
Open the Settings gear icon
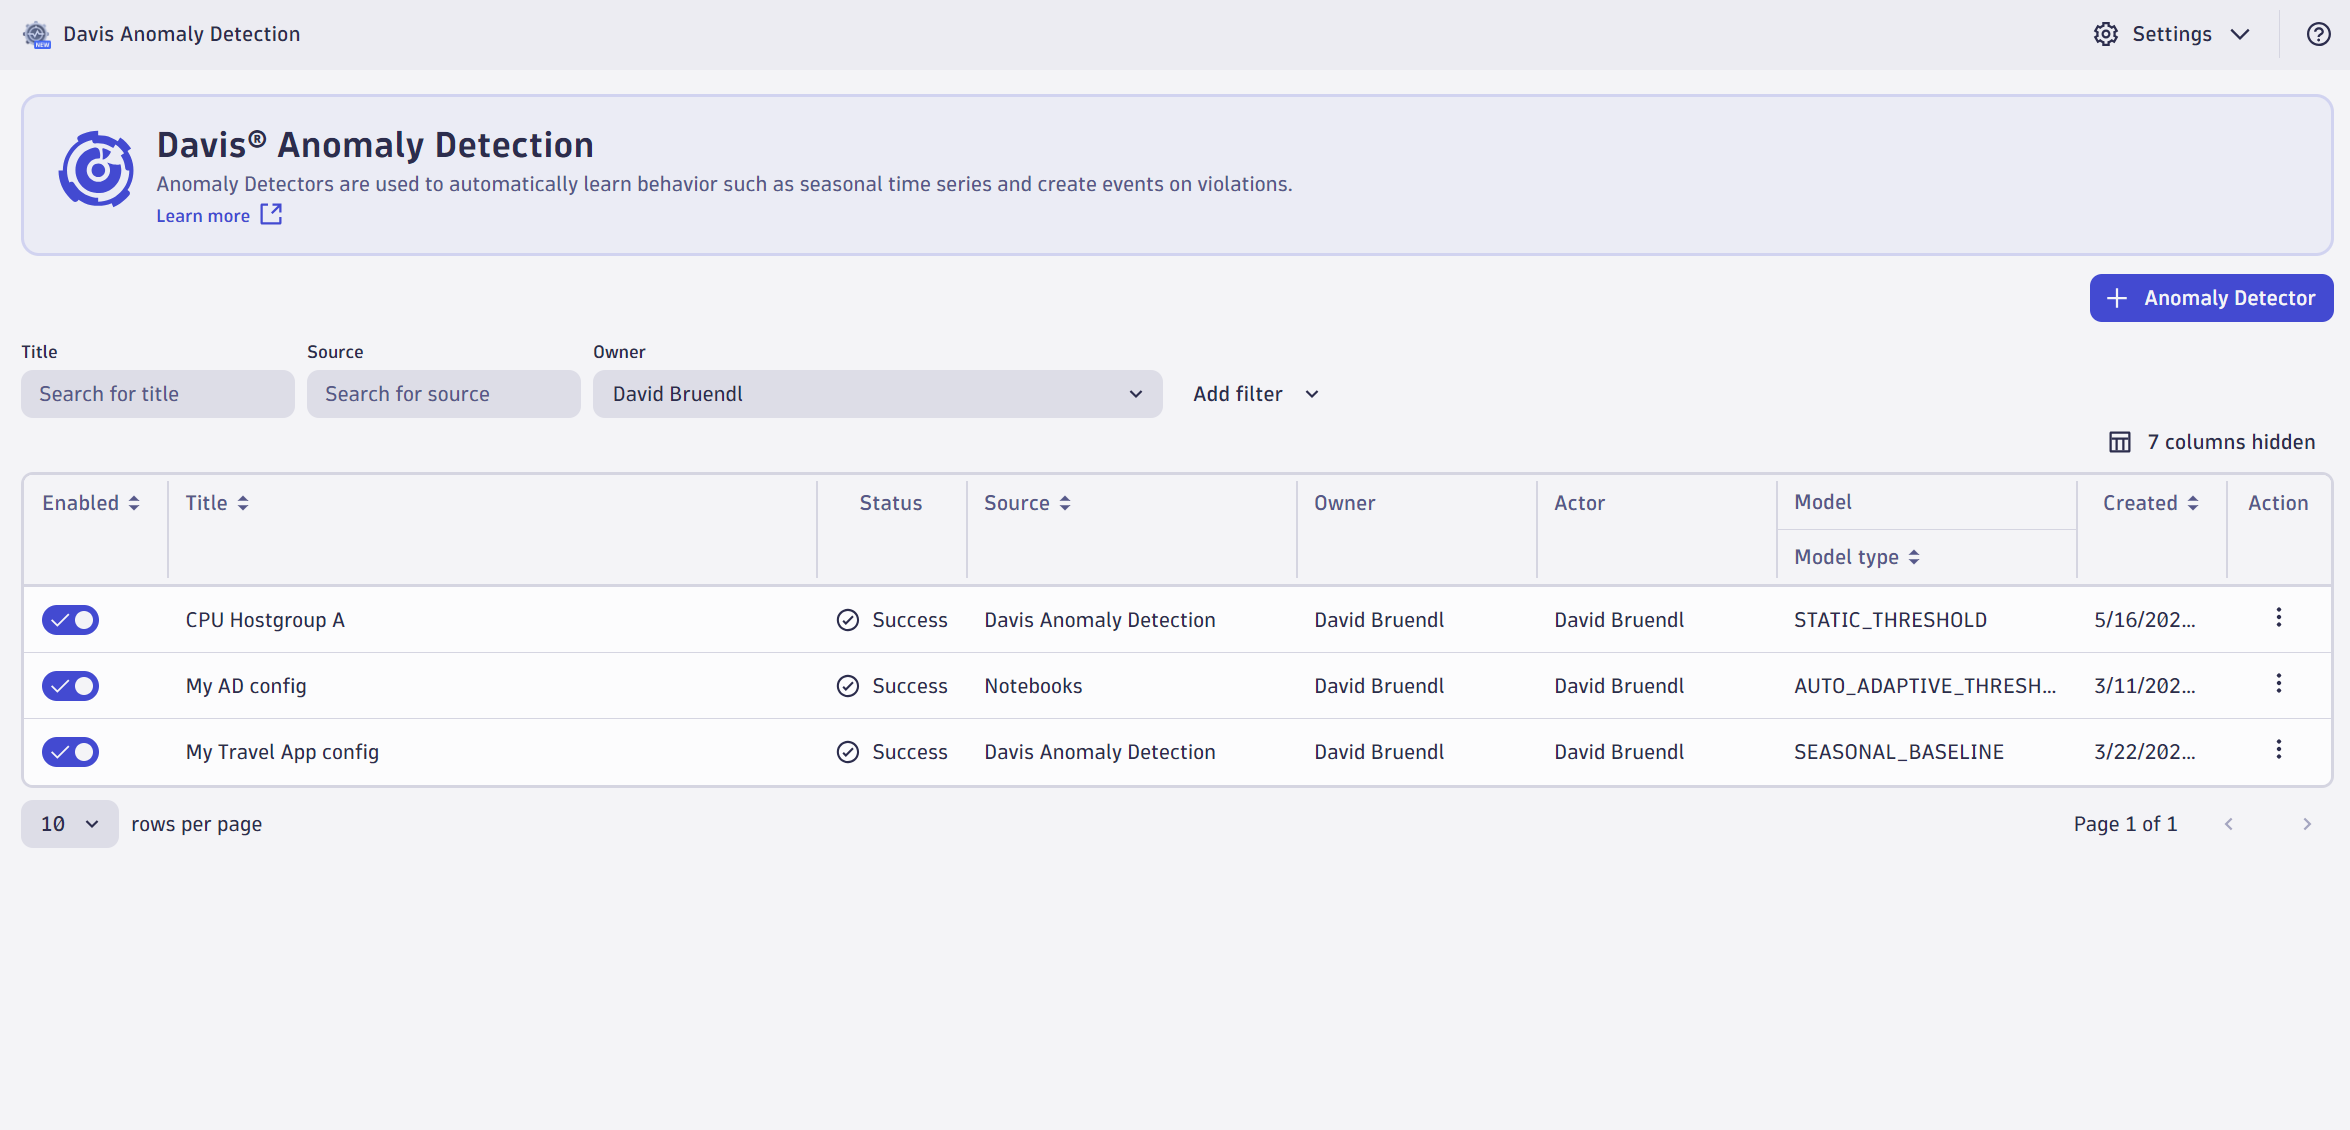[2105, 33]
